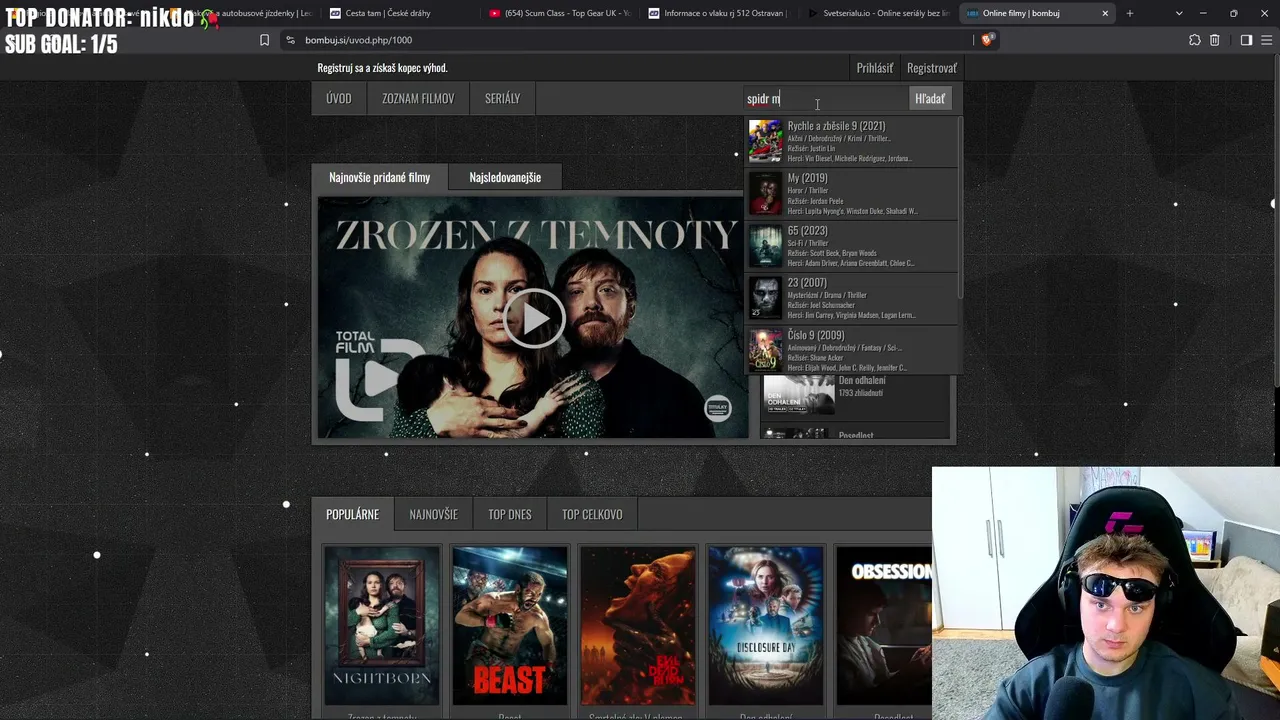Click the trash icon in the browser toolbar
Viewport: 1280px width, 720px height.
(1214, 40)
